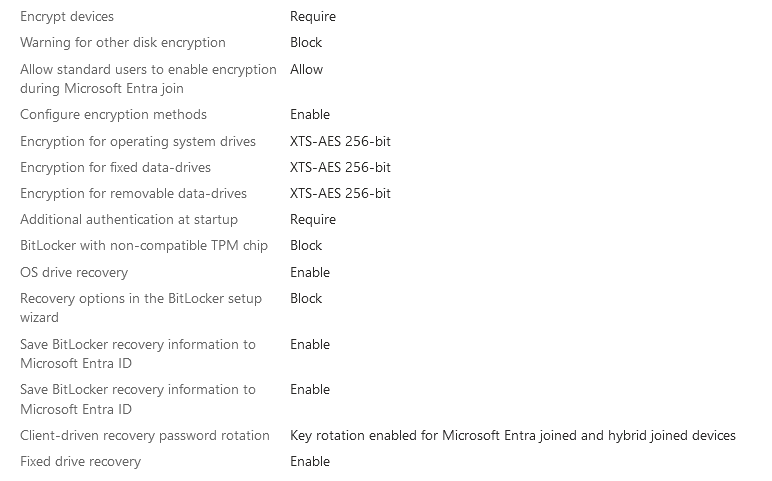Screen dimensions: 772x481
Task: Click XTS-AES 256-bit for removable data-drives
Action: [340, 193]
